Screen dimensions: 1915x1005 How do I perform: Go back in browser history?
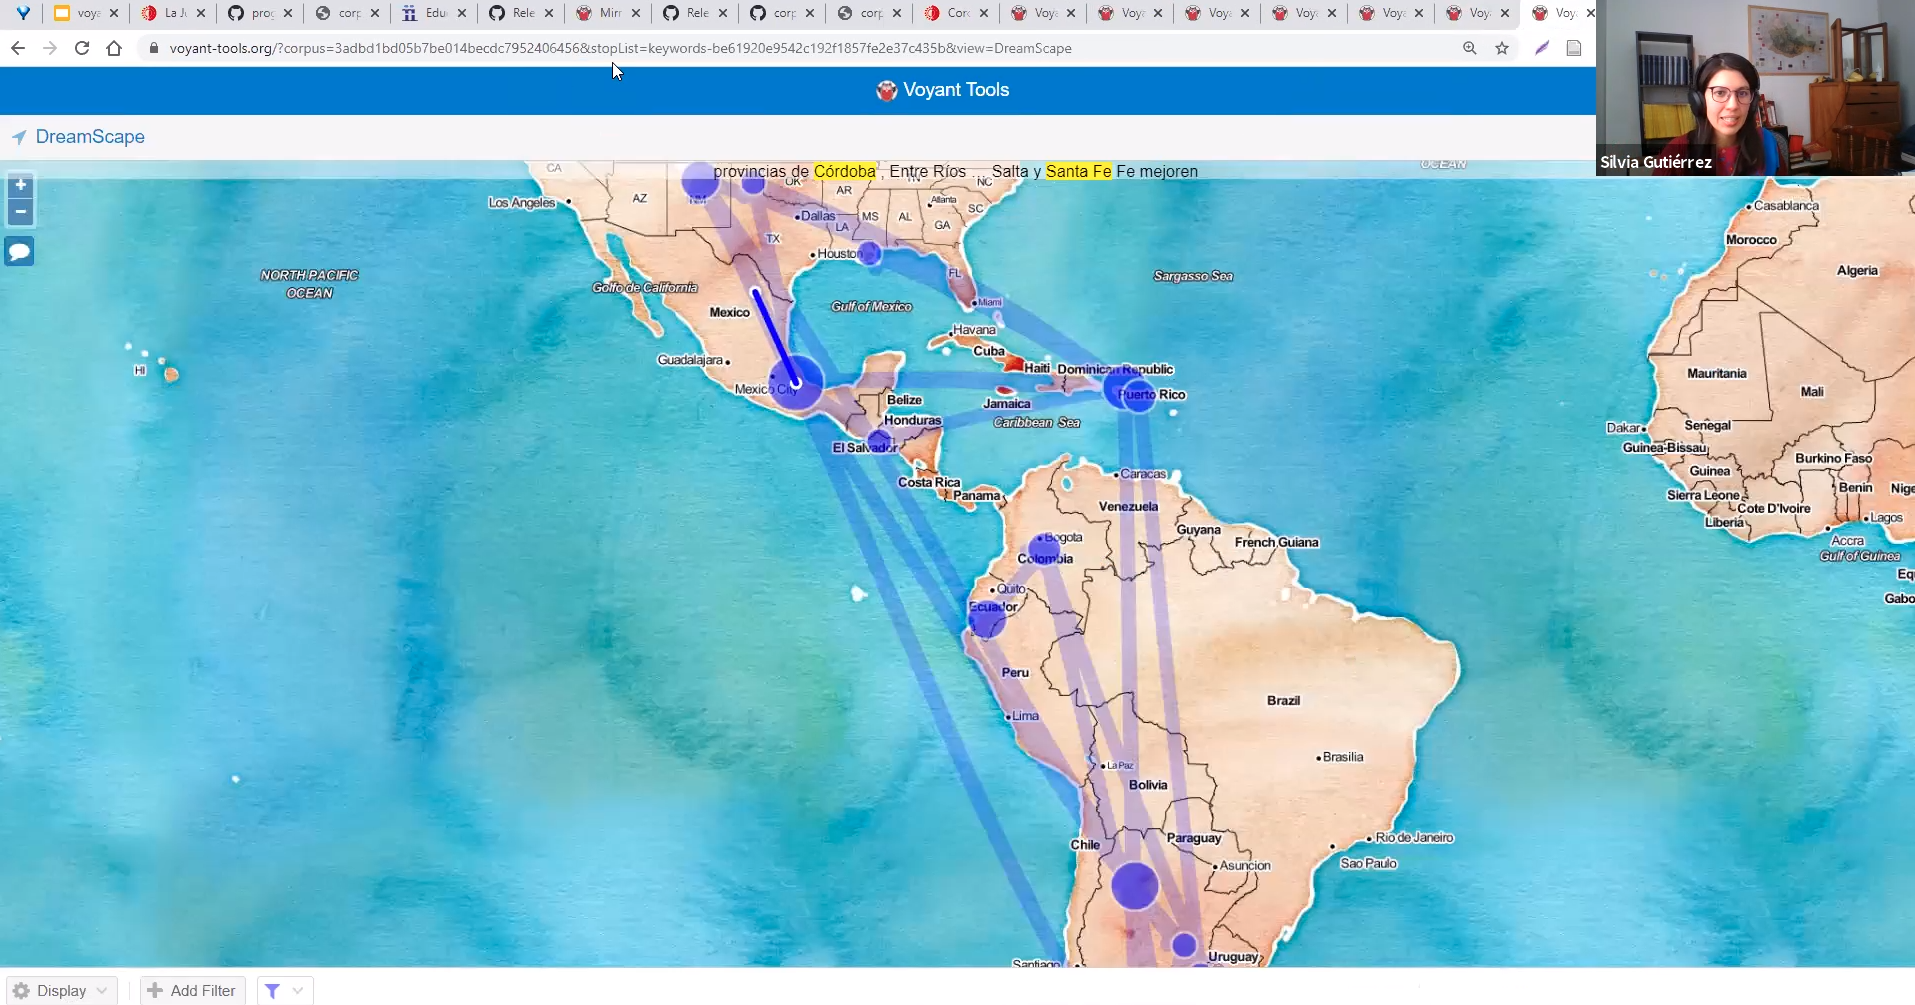click(x=18, y=48)
